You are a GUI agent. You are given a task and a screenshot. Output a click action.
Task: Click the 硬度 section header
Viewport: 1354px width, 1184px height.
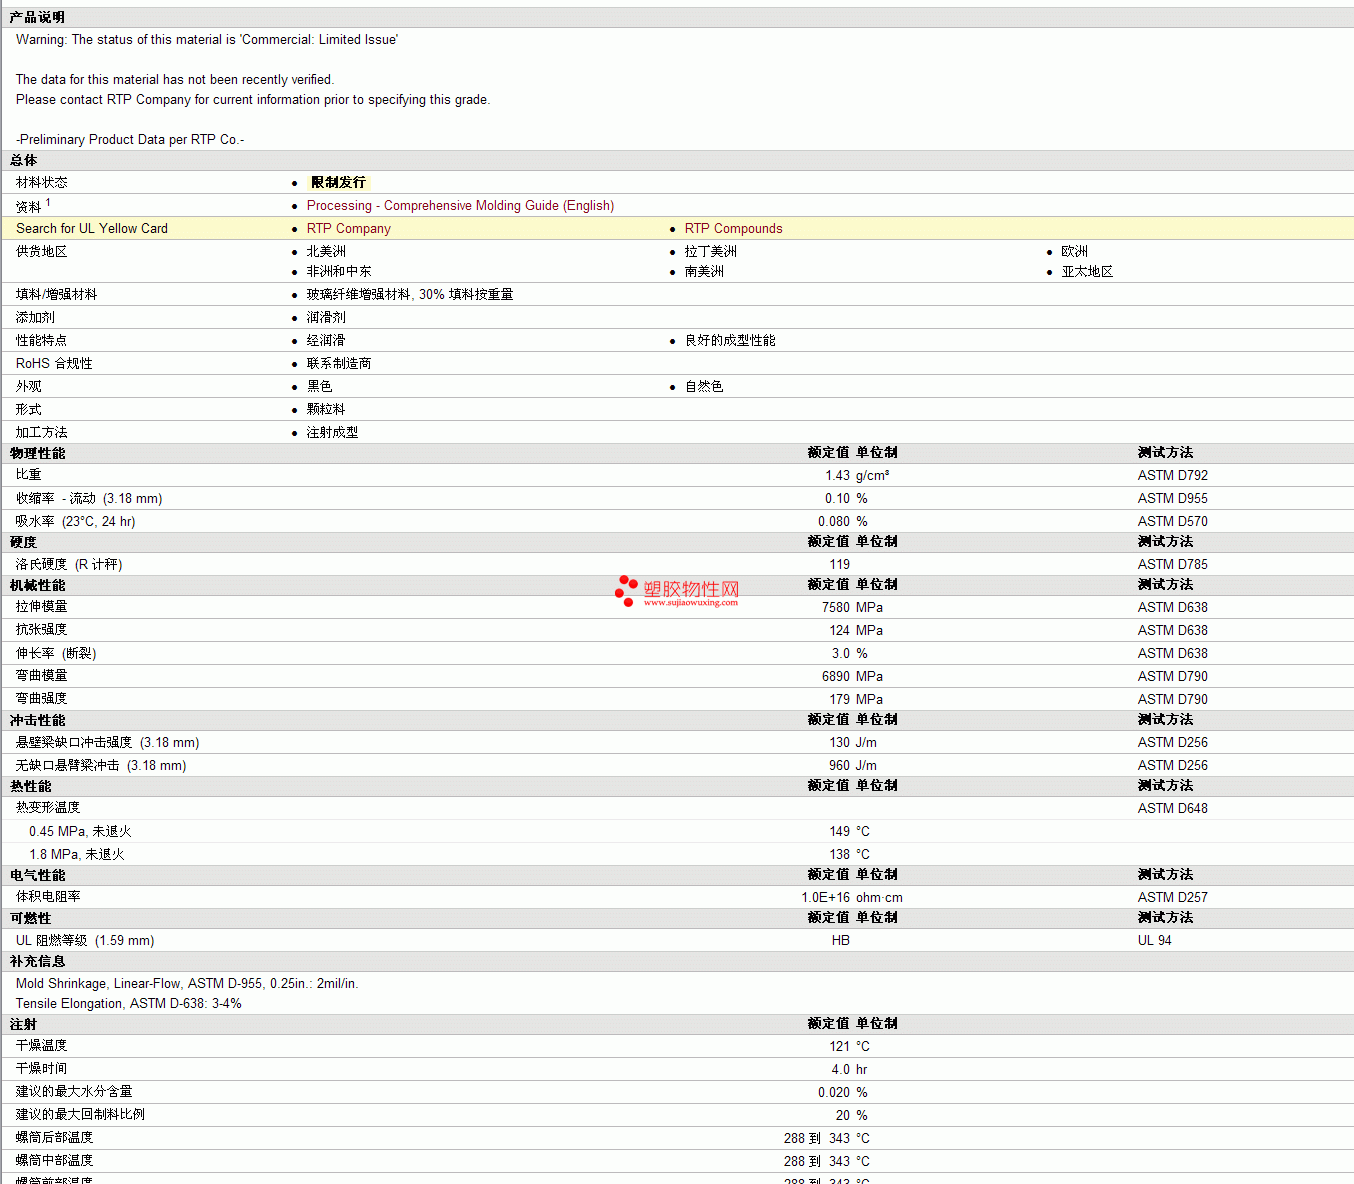(24, 542)
